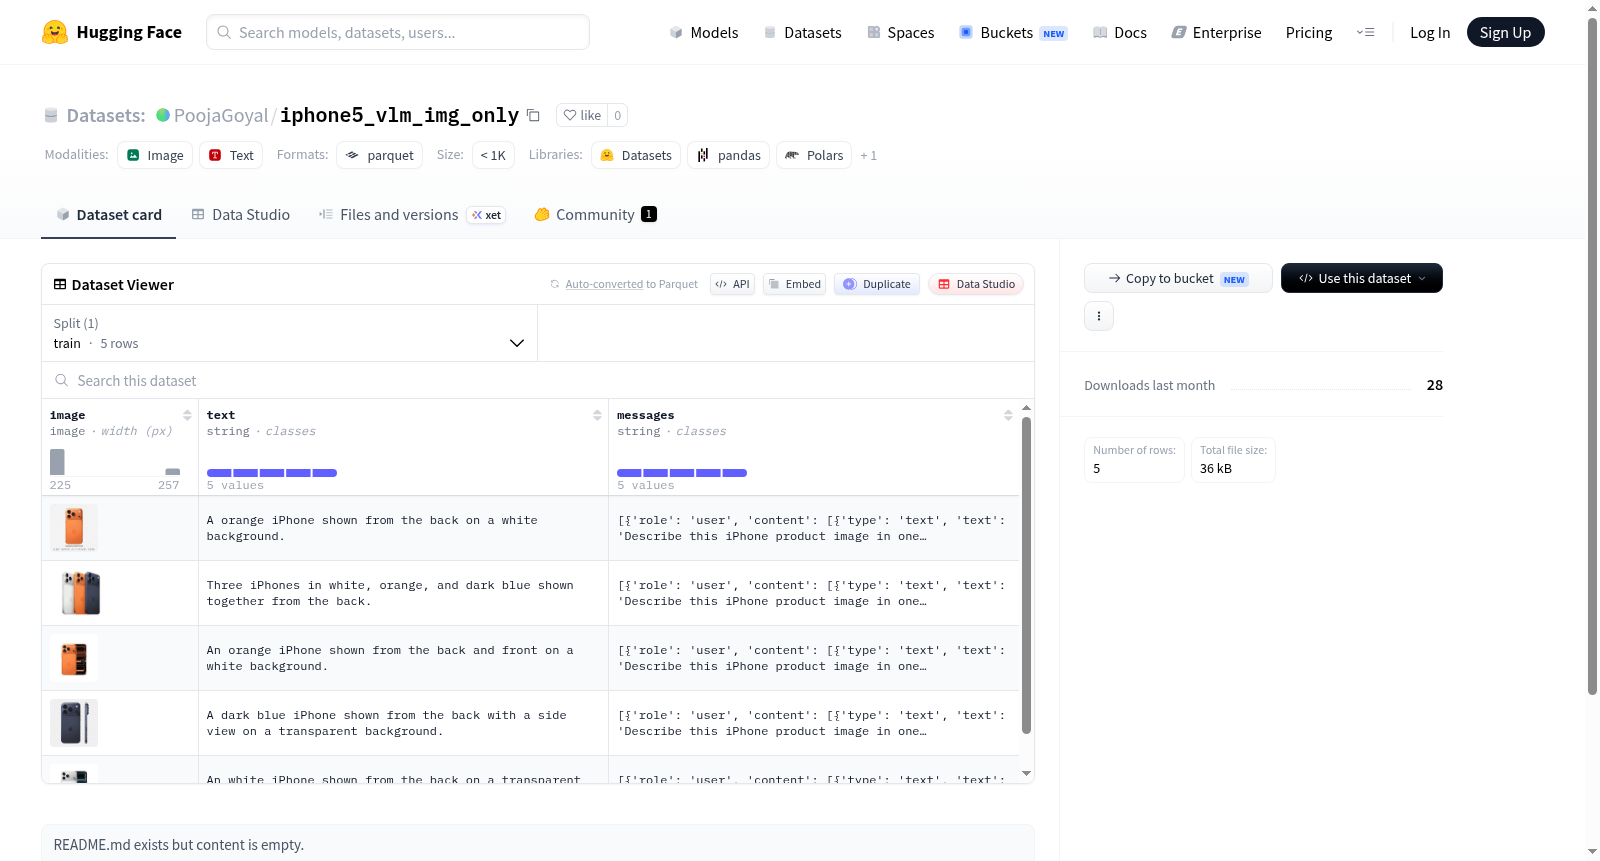Click the PoojaGoyal user avatar
This screenshot has height=861, width=1600.
point(163,115)
